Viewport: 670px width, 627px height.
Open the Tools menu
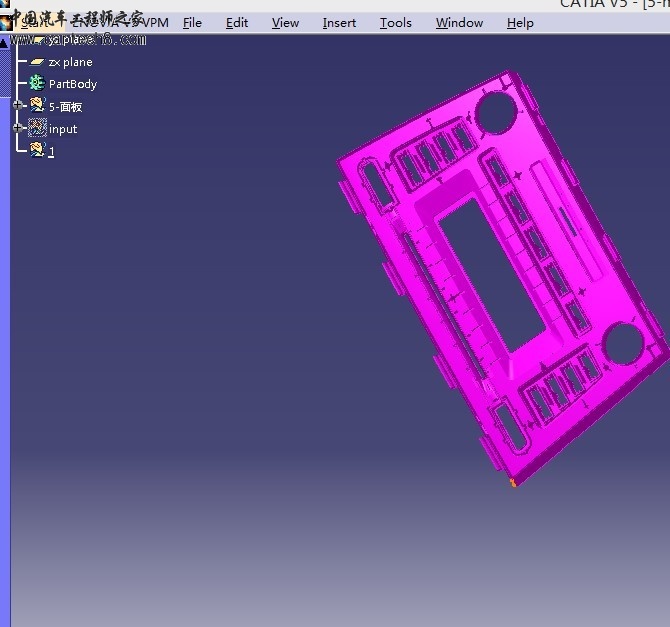396,23
